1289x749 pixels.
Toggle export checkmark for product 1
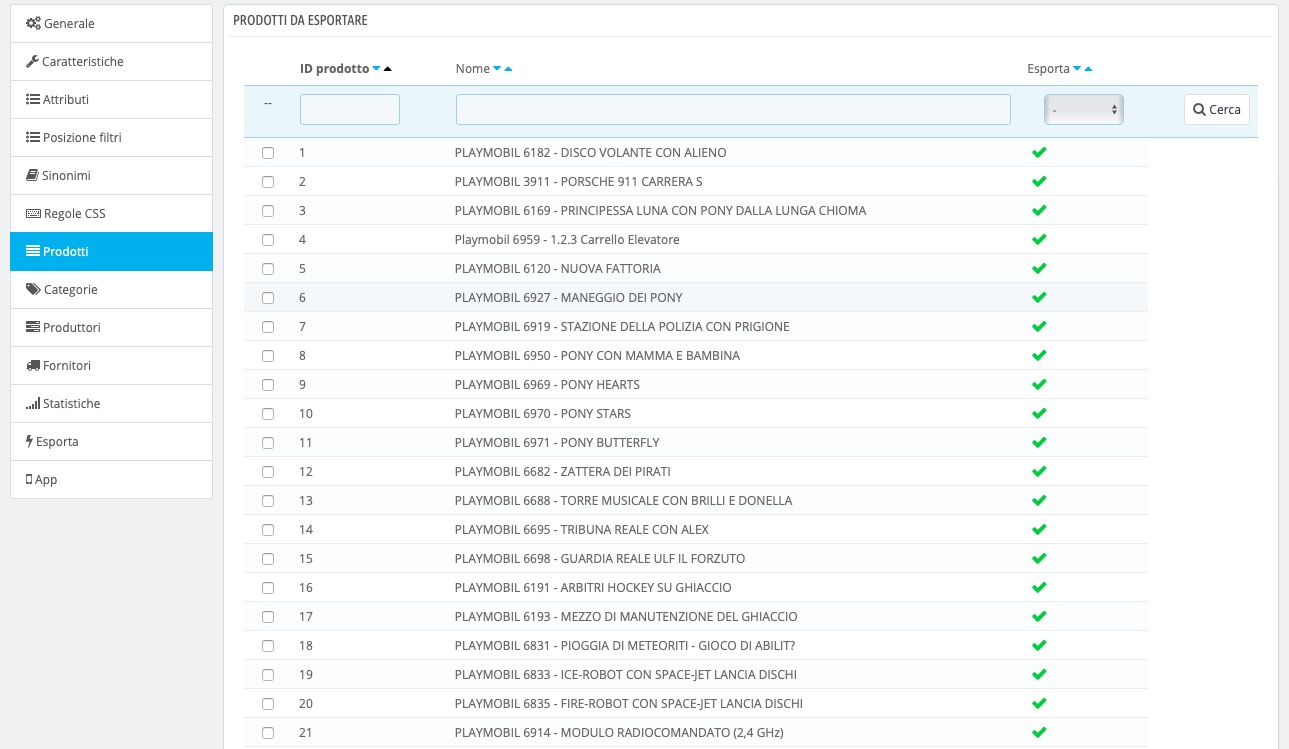coord(1039,153)
